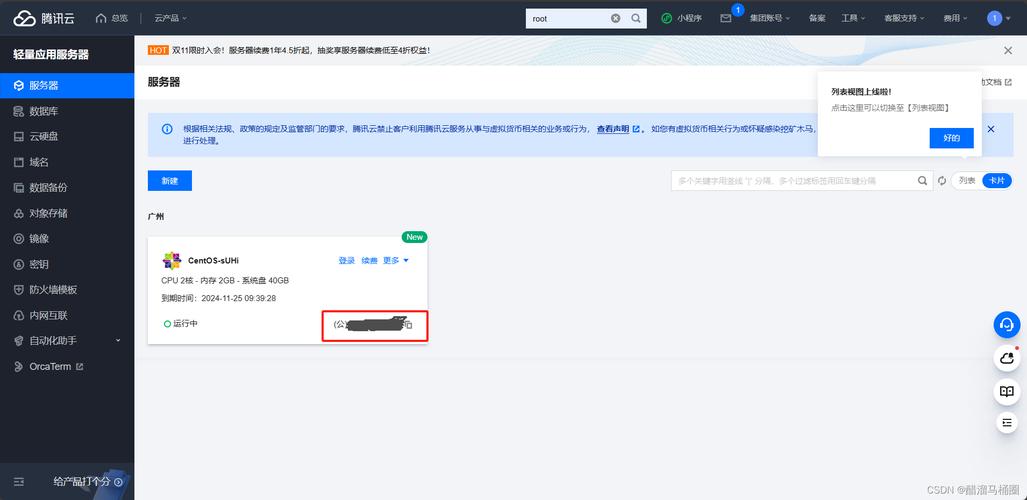The height and width of the screenshot is (500, 1027).
Task: Expand the 集团账号 menu
Action: coord(770,18)
